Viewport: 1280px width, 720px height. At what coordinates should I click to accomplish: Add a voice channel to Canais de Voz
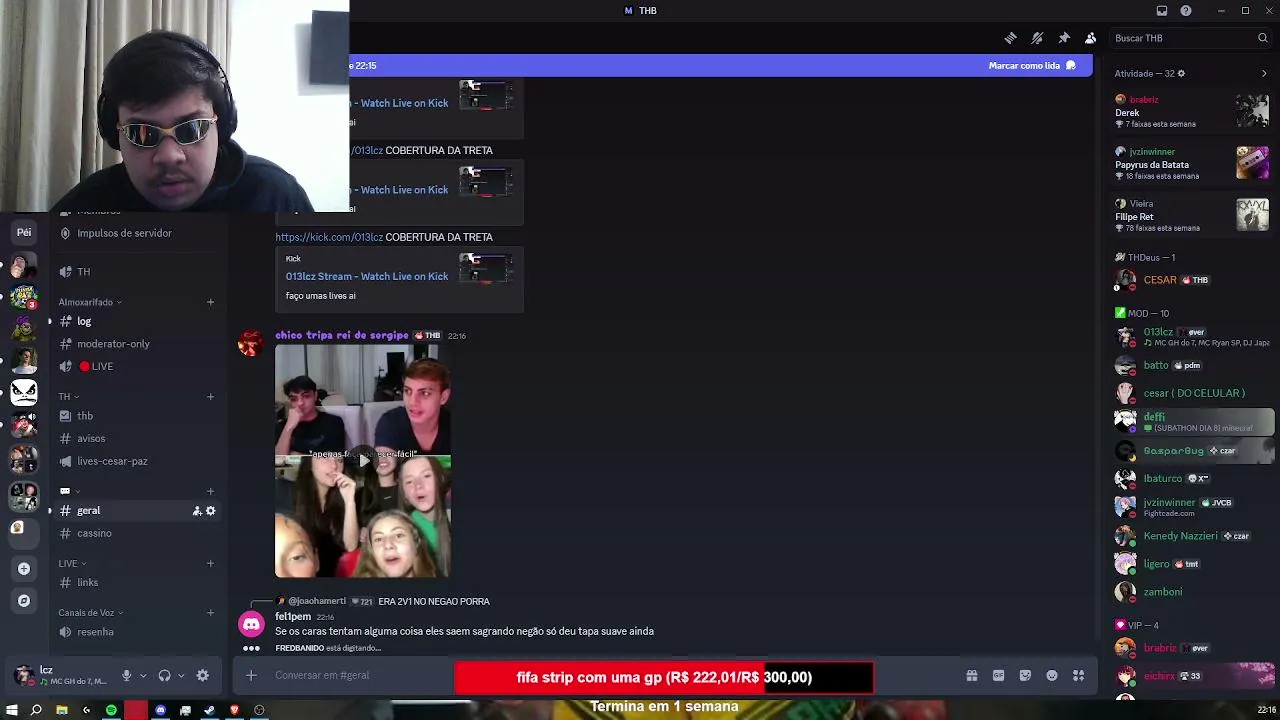coord(210,613)
